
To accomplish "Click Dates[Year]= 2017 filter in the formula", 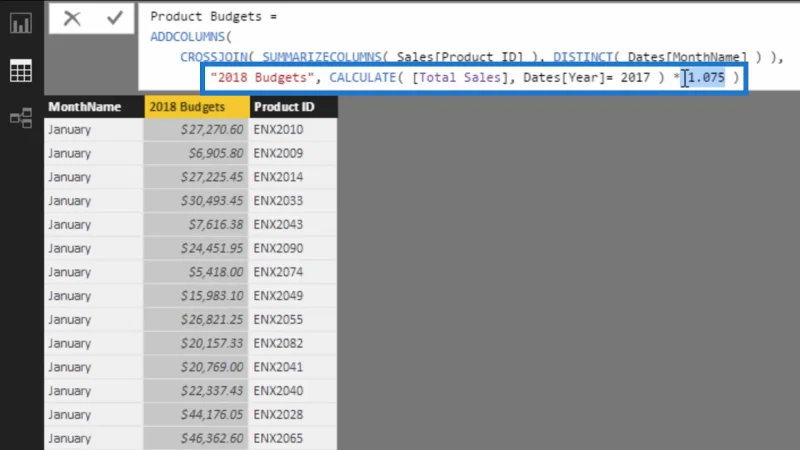I will tap(587, 78).
